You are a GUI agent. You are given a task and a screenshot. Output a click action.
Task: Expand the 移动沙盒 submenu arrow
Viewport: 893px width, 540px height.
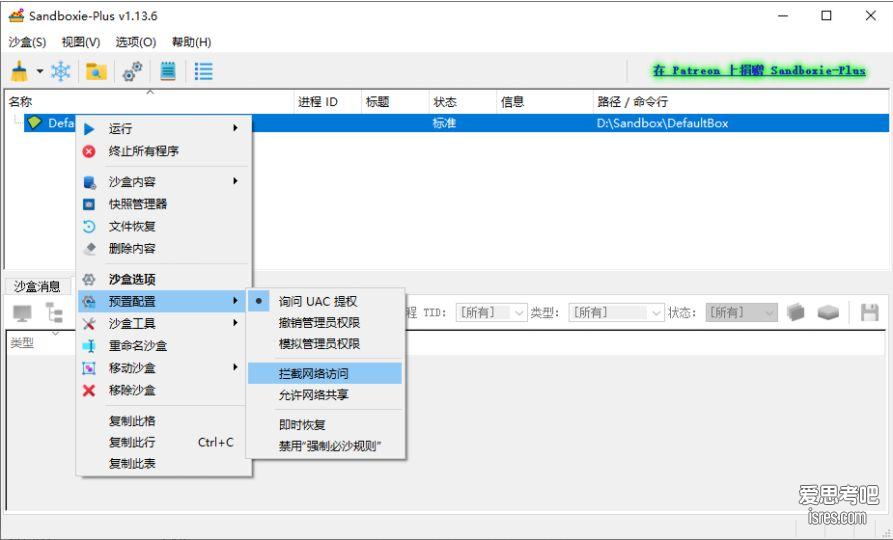pyautogui.click(x=235, y=367)
